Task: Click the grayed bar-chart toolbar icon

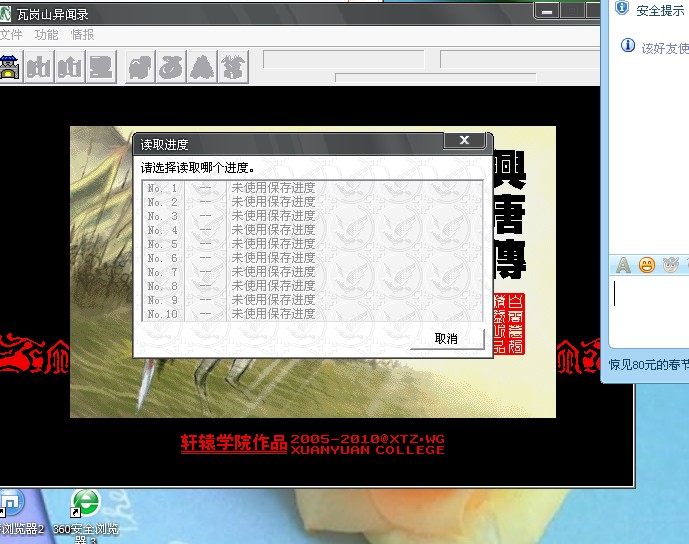Action: tap(39, 67)
